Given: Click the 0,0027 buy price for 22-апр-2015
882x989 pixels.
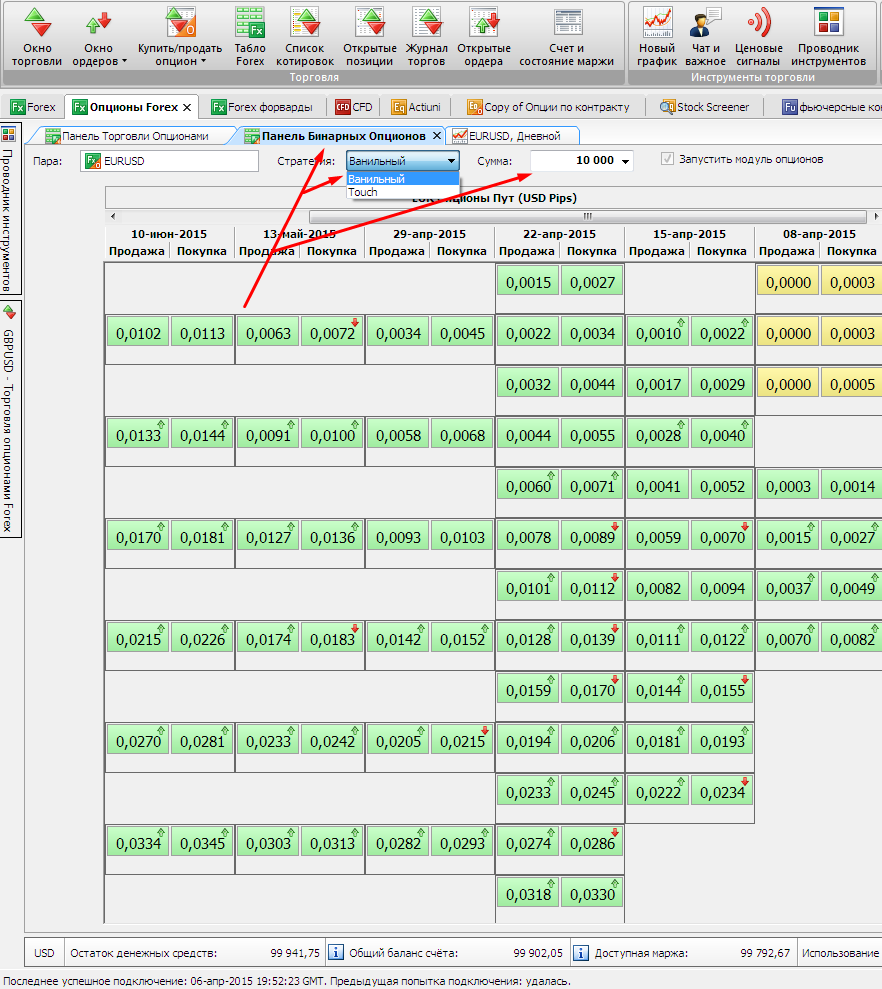Looking at the screenshot, I should pos(593,283).
